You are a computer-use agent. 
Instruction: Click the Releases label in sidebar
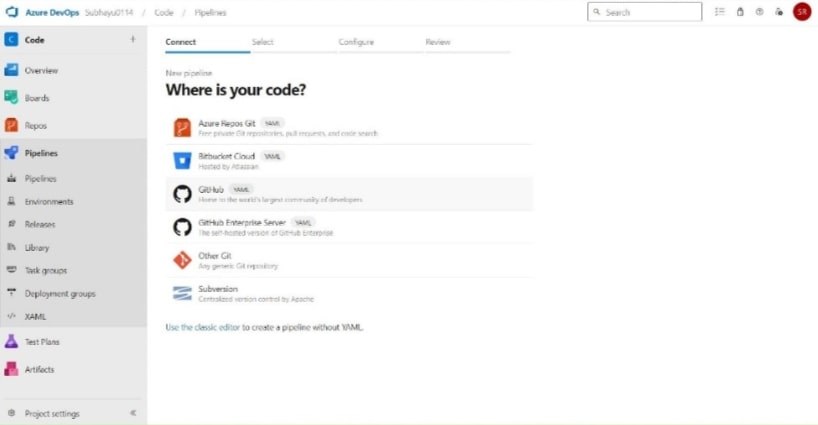pos(40,224)
